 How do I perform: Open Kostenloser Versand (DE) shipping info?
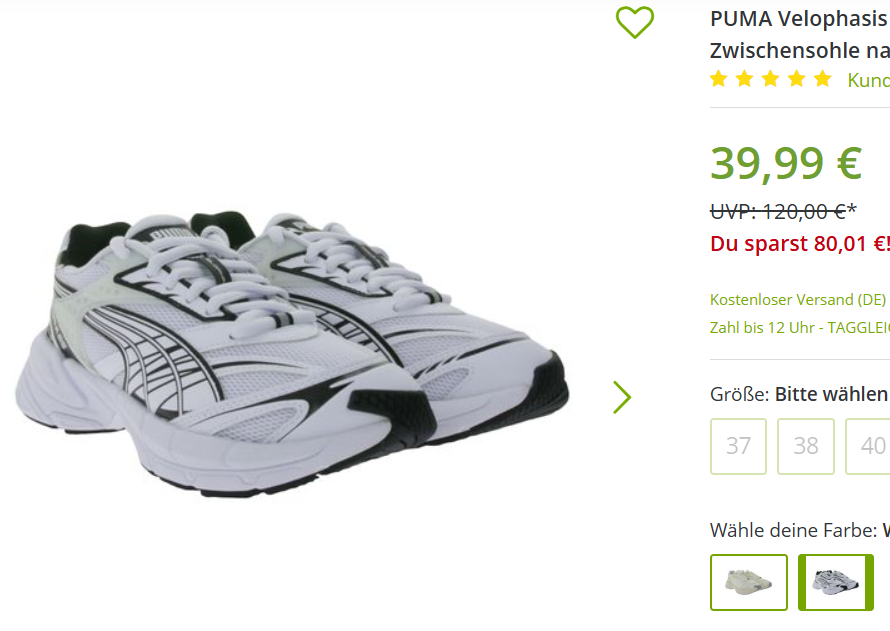click(x=798, y=300)
